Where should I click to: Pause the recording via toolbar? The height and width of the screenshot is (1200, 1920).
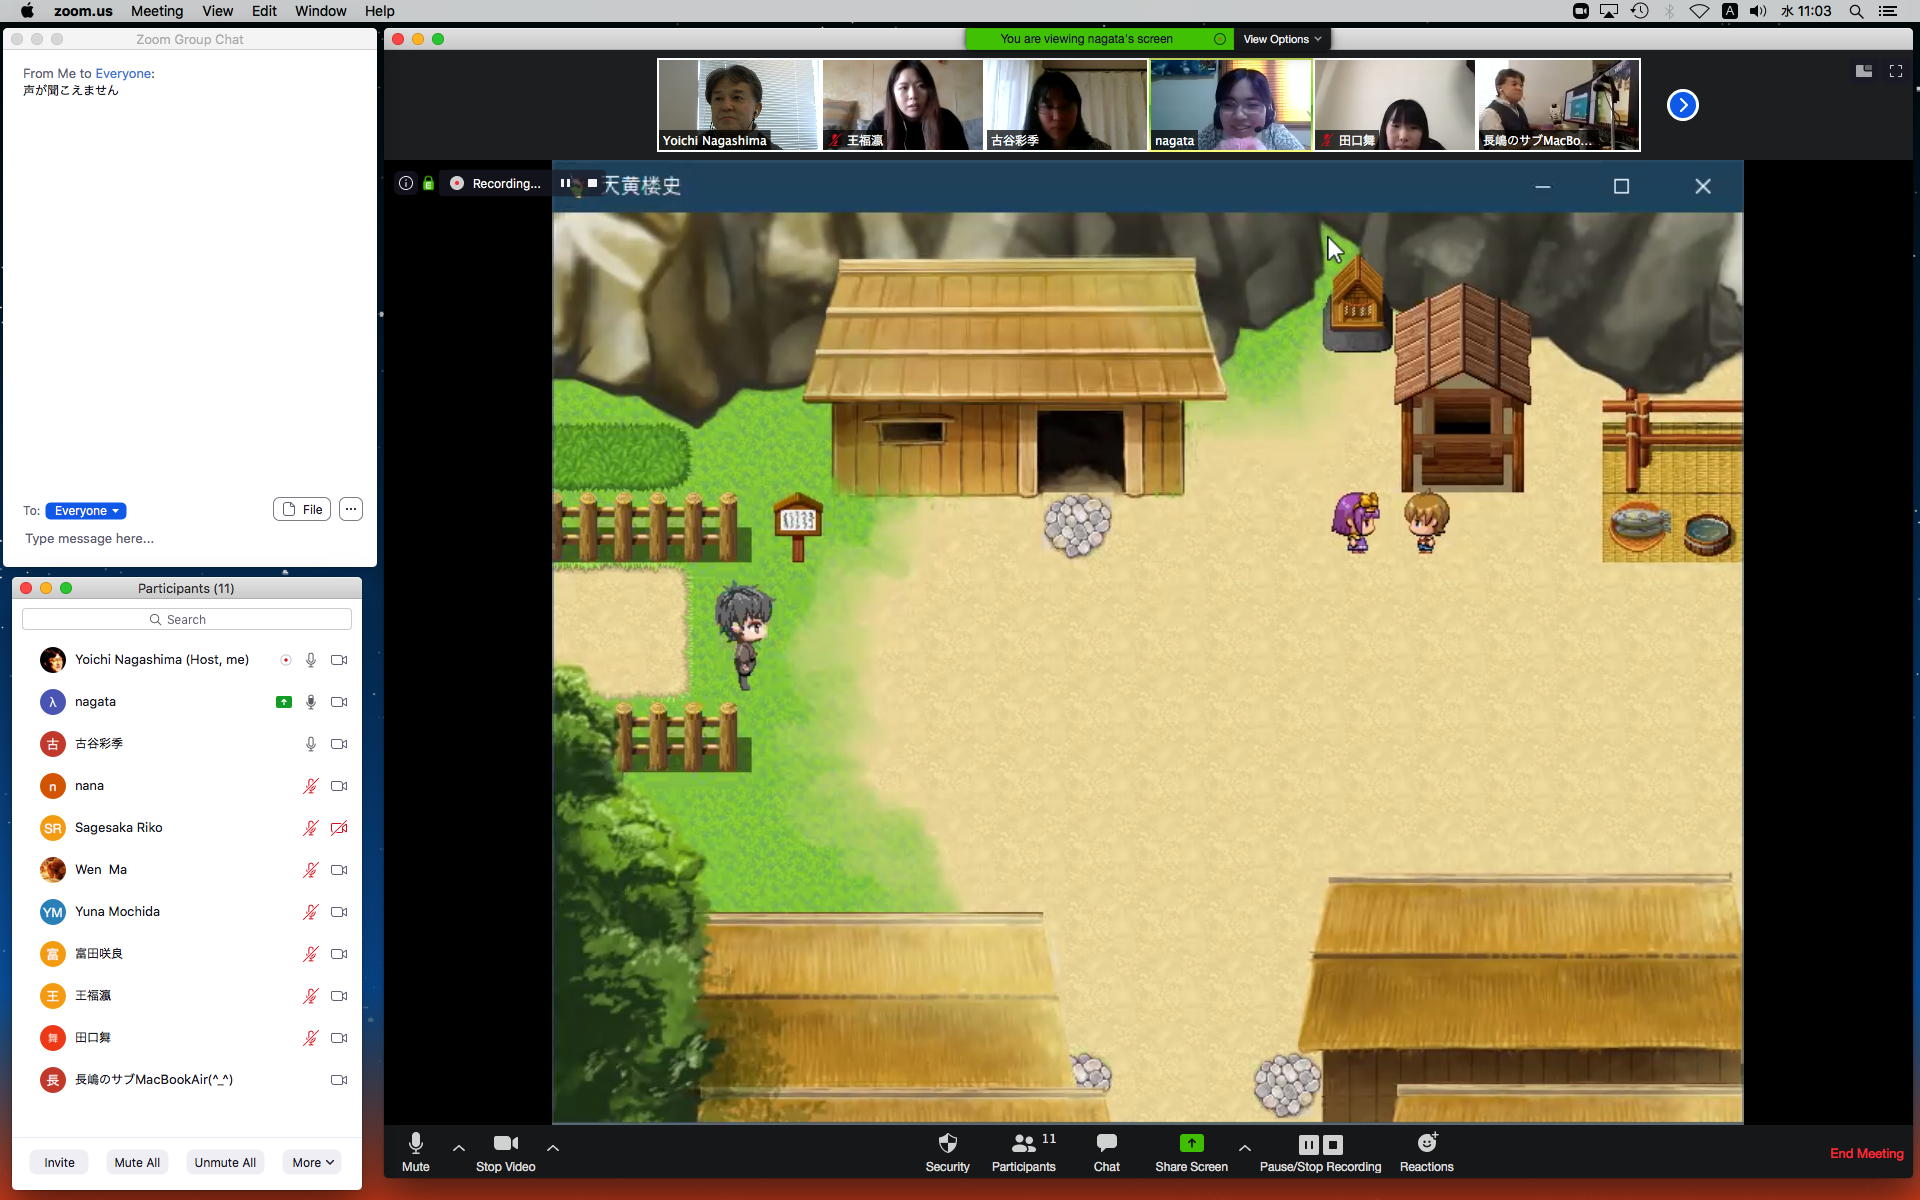click(x=1308, y=1145)
